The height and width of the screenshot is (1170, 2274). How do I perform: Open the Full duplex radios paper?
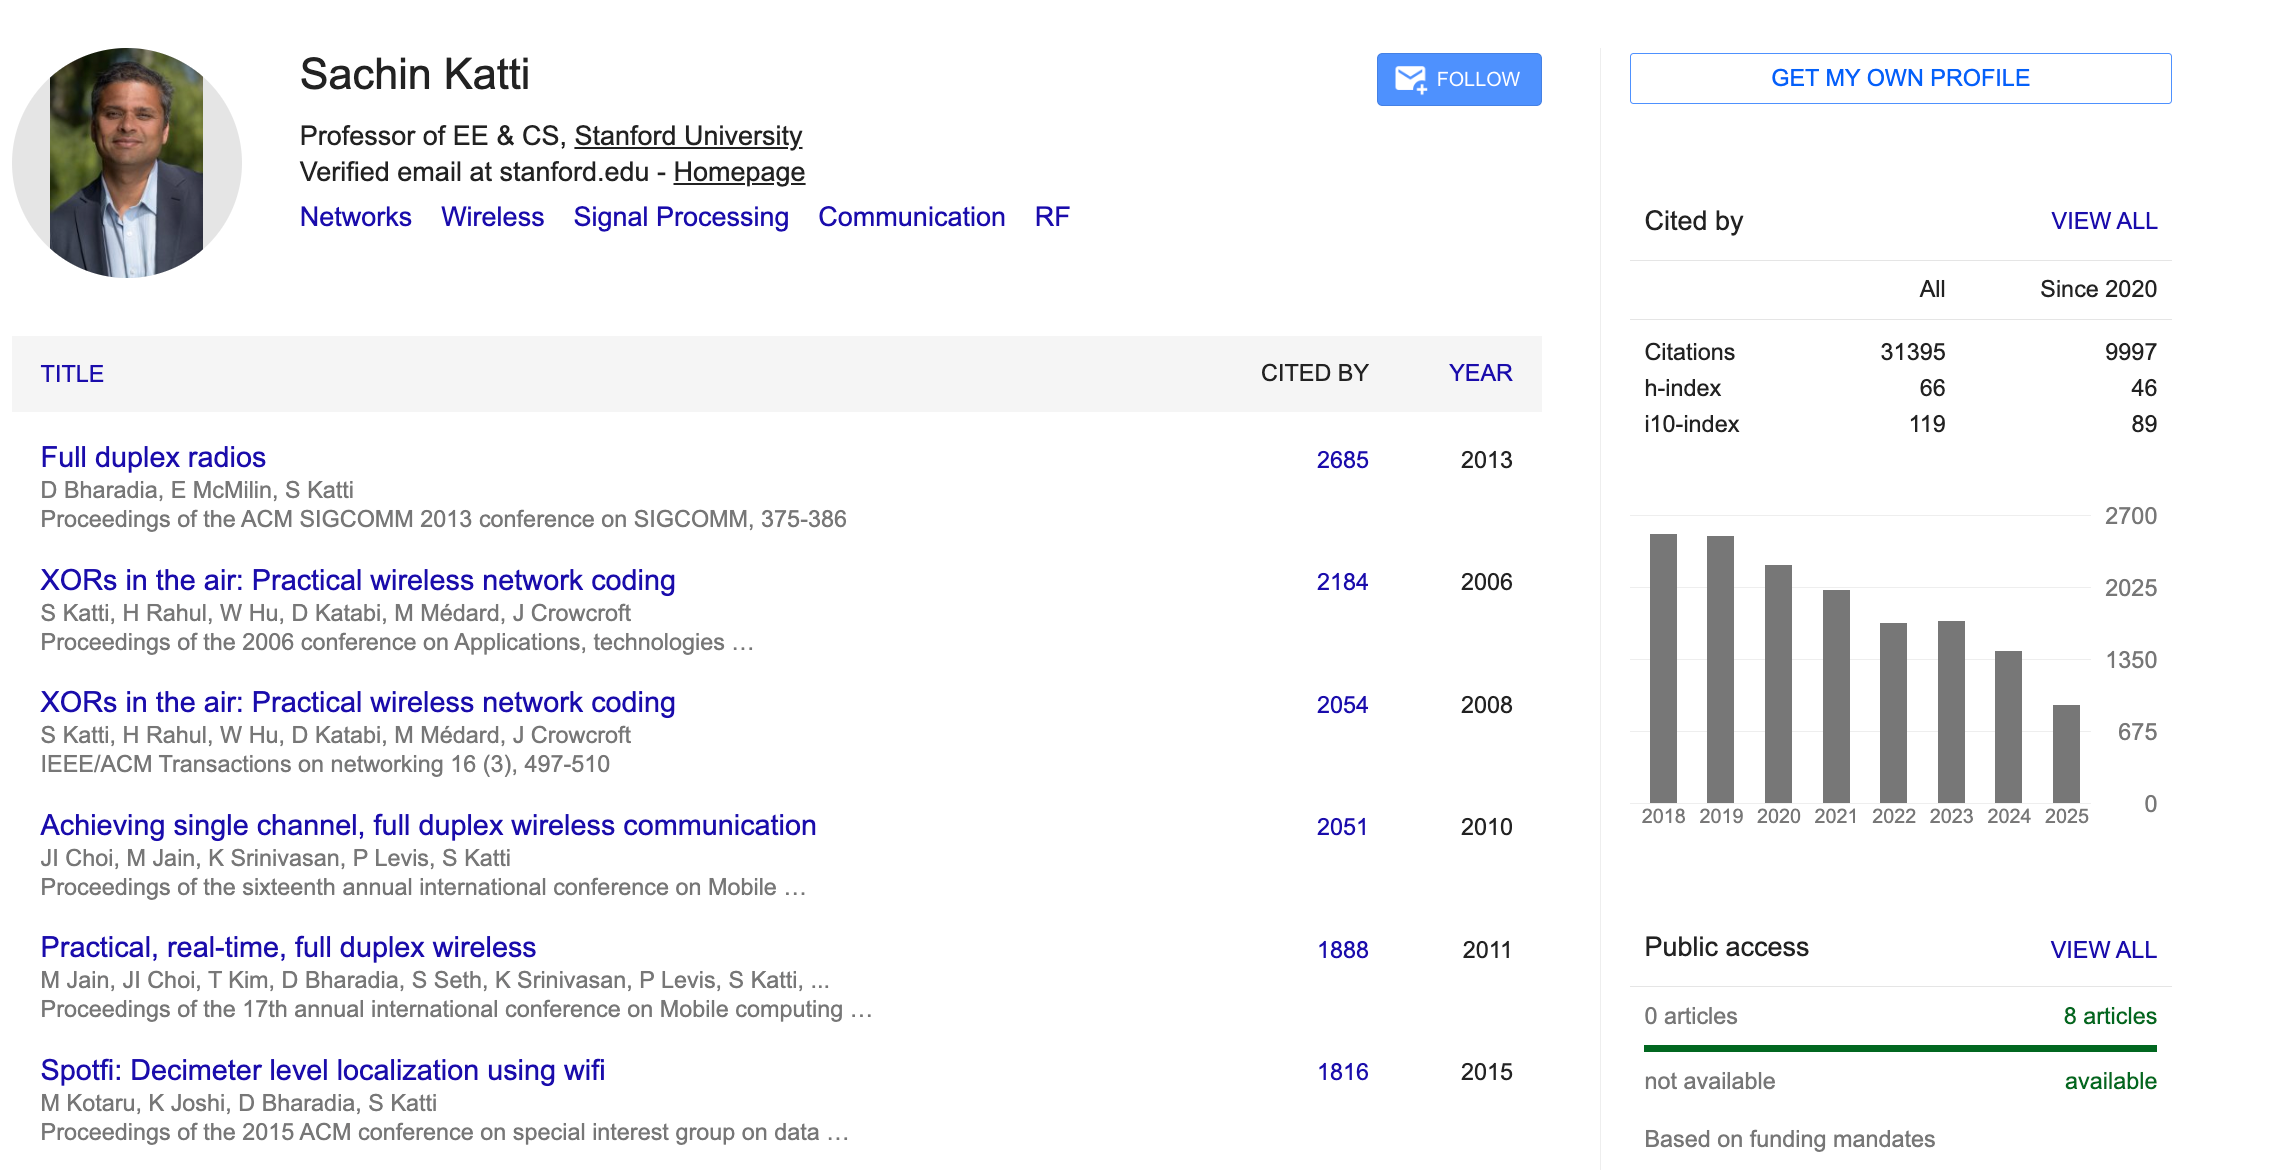tap(153, 457)
